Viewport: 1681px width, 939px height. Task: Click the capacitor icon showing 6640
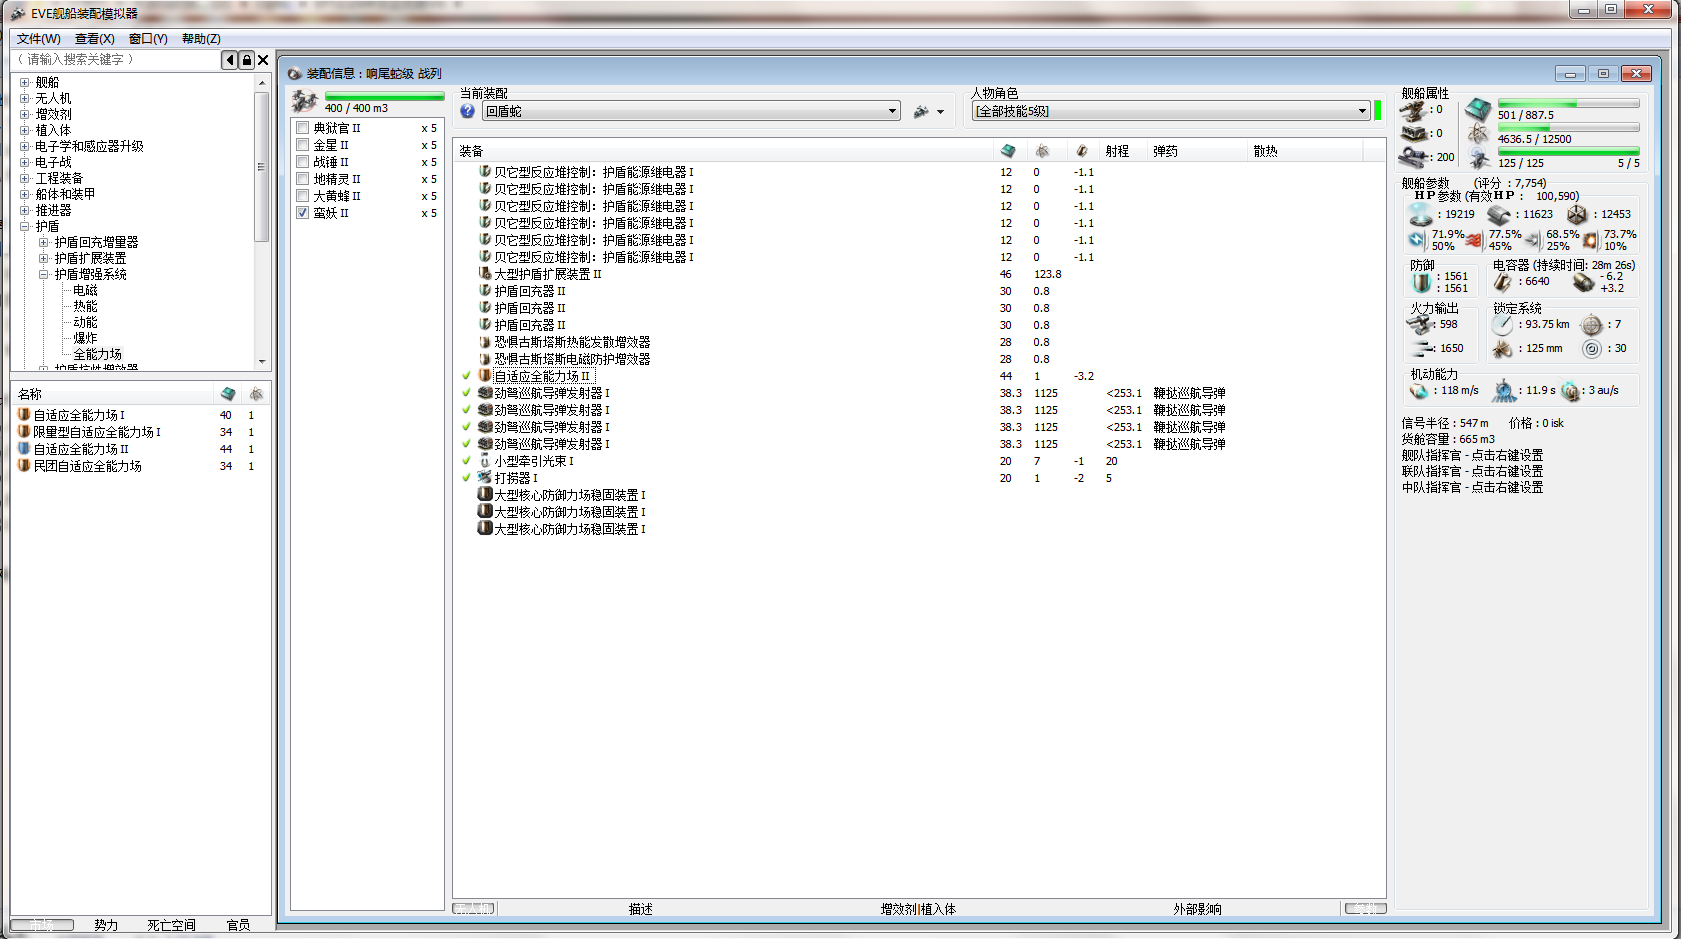coord(1503,283)
